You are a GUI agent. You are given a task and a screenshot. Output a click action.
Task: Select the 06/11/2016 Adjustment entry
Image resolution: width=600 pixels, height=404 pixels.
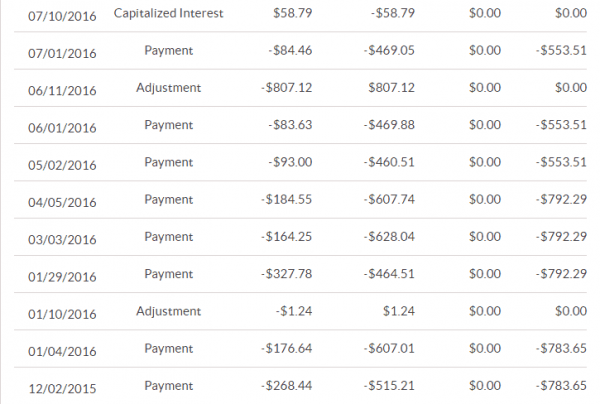168,88
